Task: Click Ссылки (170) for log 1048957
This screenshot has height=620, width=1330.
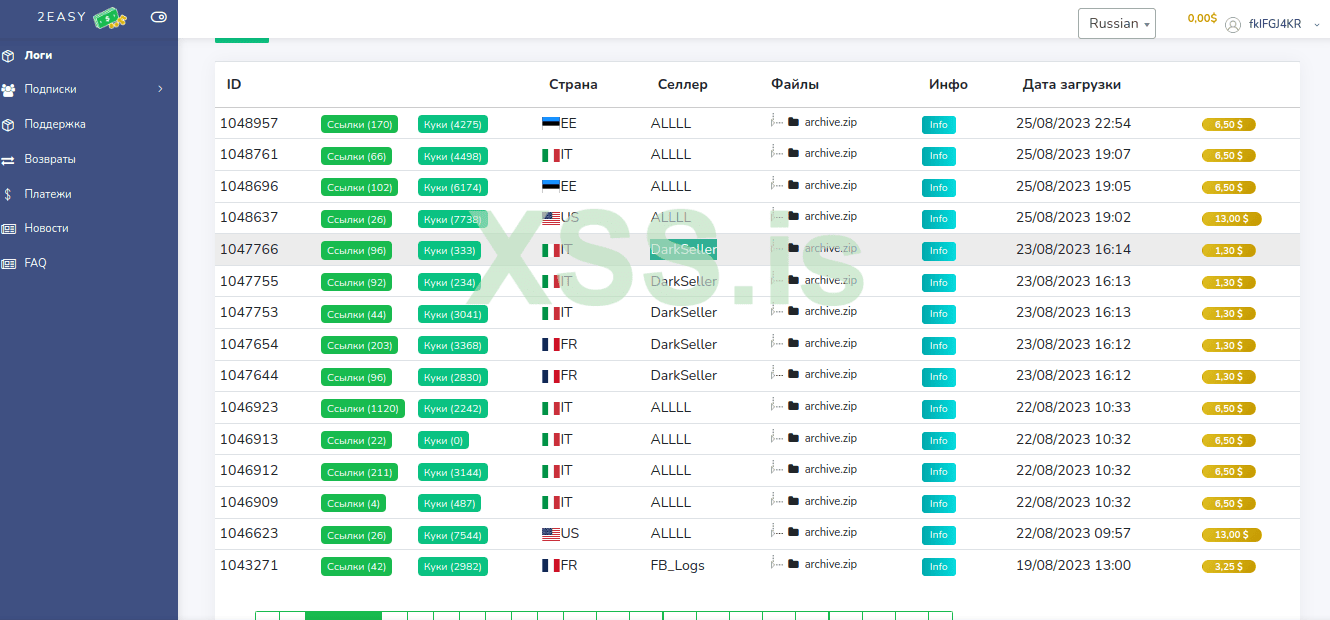Action: point(359,124)
